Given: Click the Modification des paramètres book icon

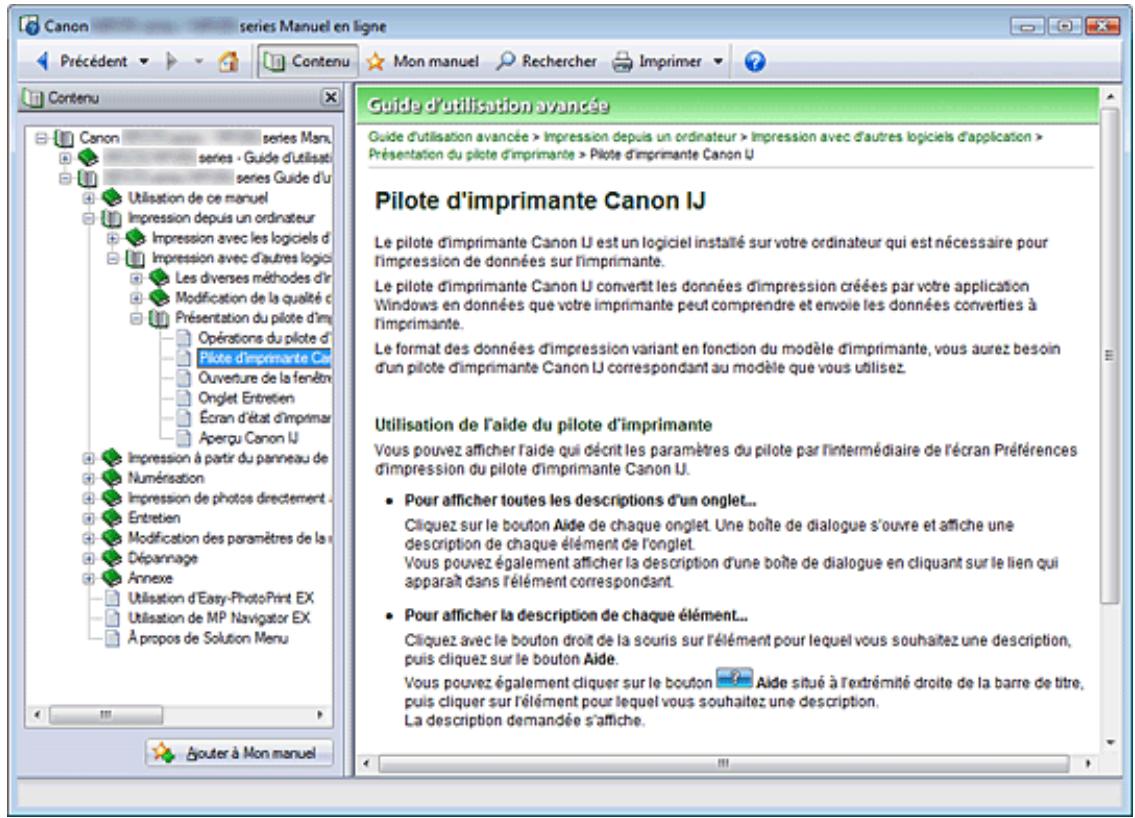Looking at the screenshot, I should 111,538.
